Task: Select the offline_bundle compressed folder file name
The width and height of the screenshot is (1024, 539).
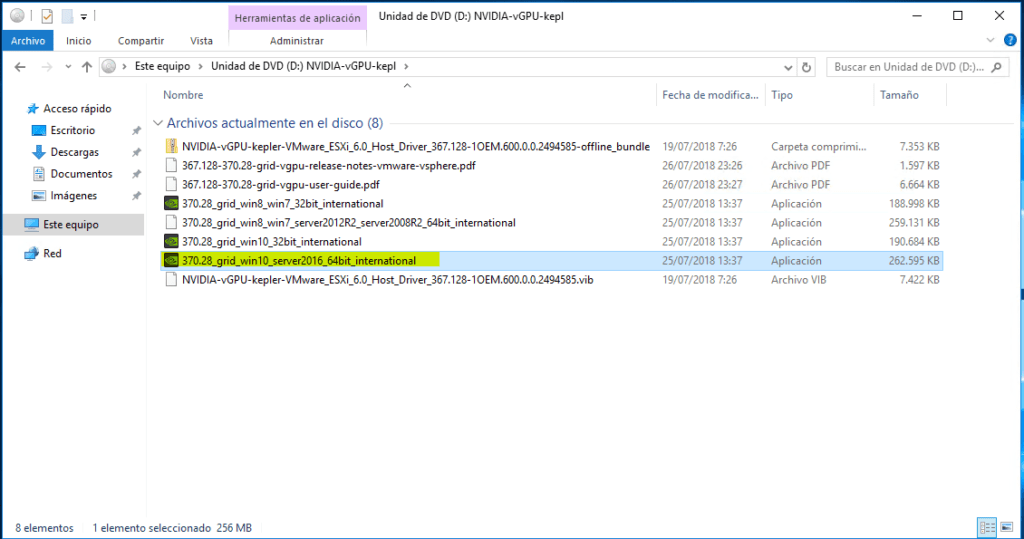Action: [416, 146]
